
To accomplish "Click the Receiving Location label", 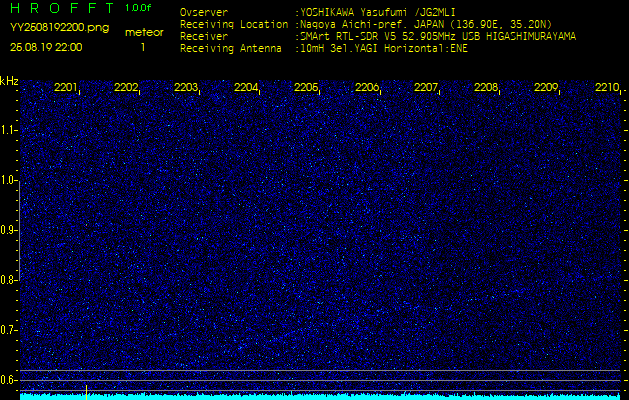I will click(x=234, y=24).
